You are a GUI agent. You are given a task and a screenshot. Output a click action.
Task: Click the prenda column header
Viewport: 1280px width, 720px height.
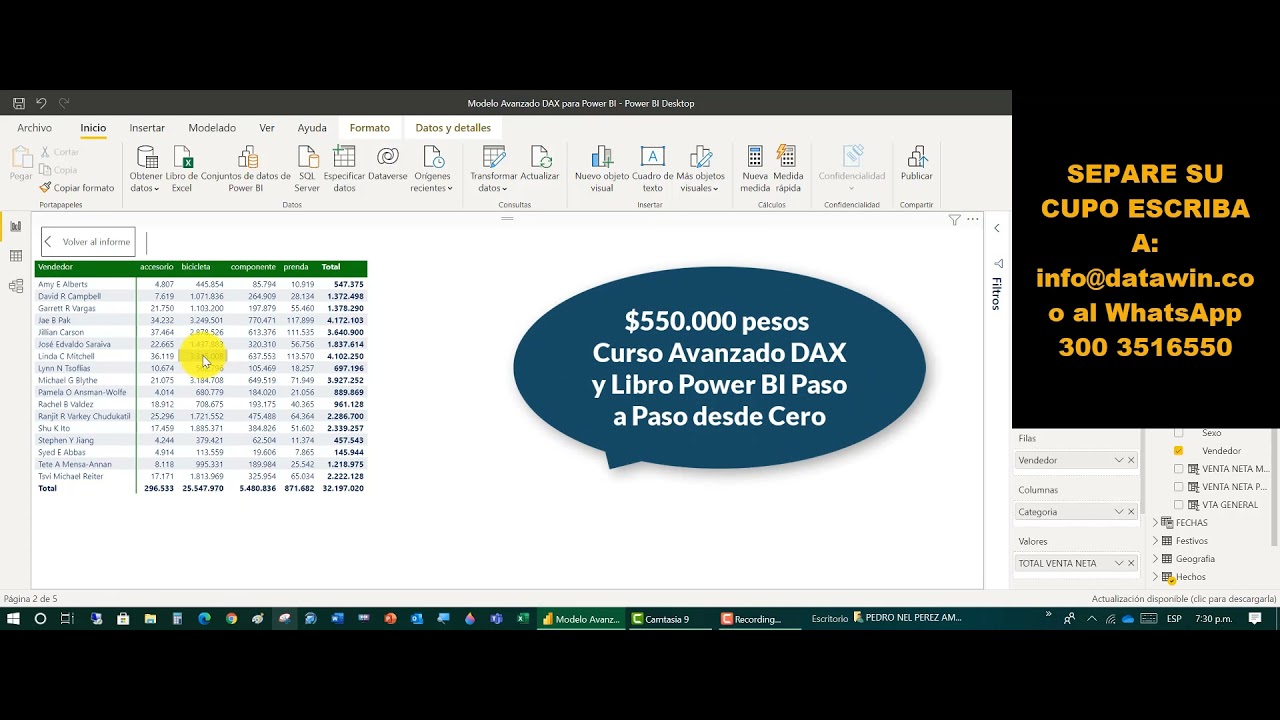point(296,267)
